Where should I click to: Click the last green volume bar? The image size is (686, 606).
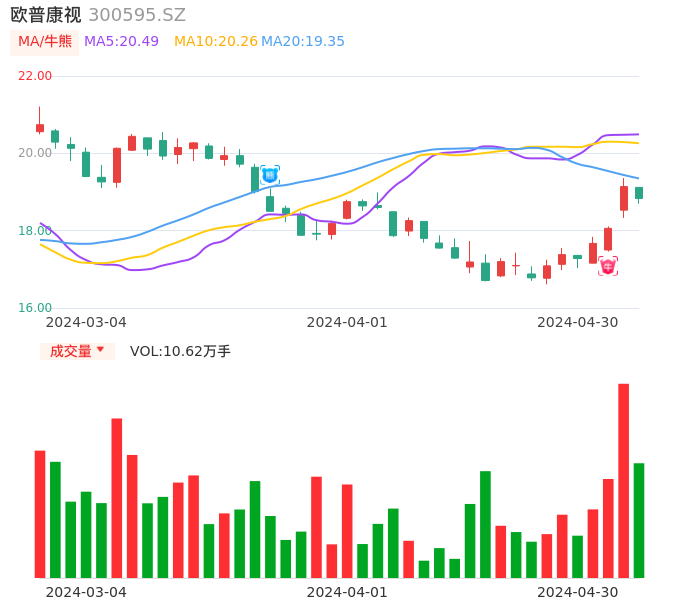[x=639, y=520]
